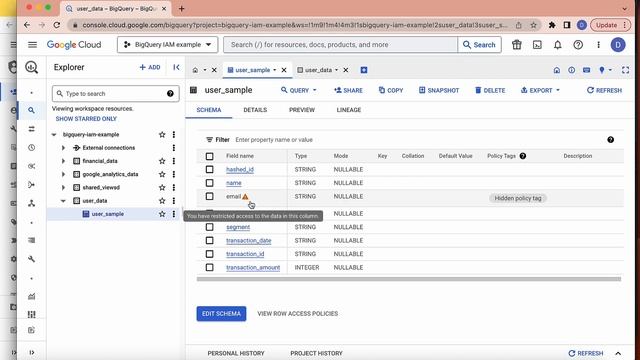Open the QUERY dropdown
The height and width of the screenshot is (360, 640).
[x=298, y=90]
